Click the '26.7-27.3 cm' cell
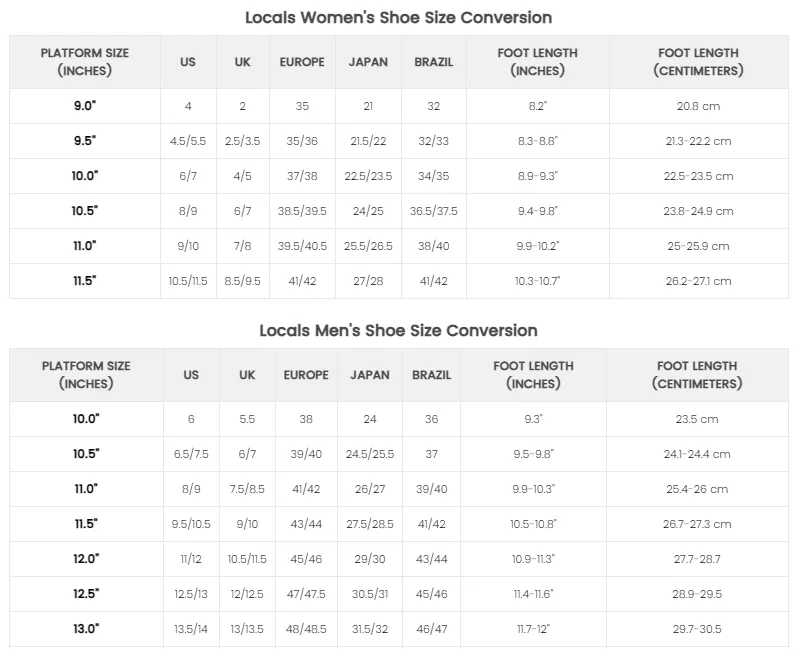This screenshot has height=649, width=799. point(697,524)
